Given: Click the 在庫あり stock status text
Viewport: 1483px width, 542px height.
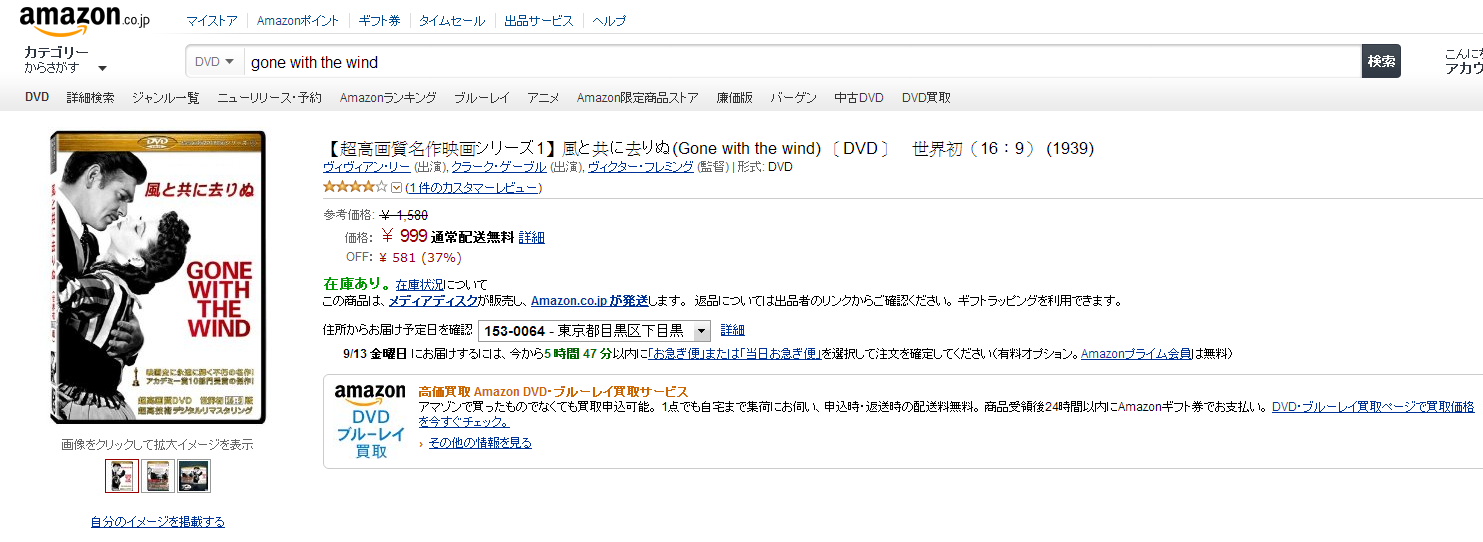Looking at the screenshot, I should (357, 285).
